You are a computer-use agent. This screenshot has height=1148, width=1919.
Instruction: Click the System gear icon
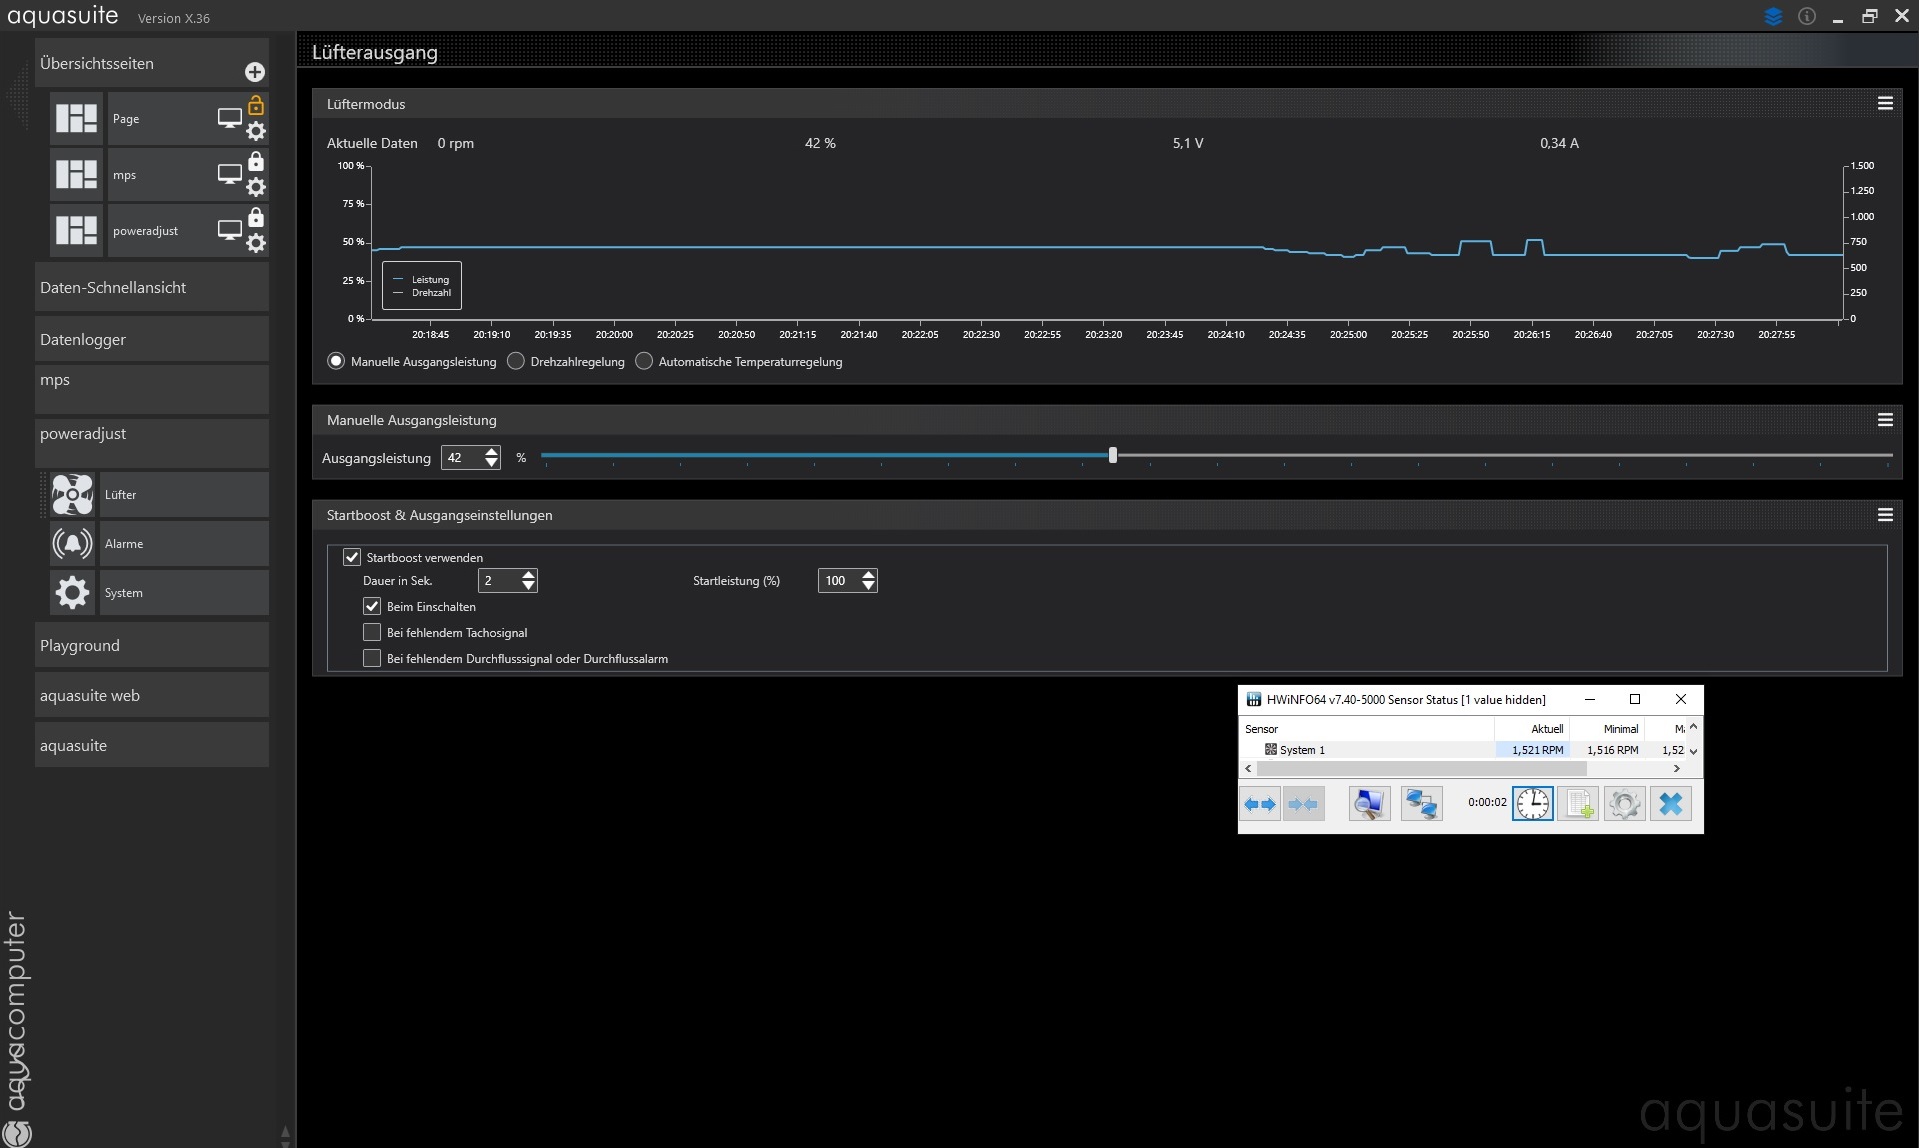(x=72, y=592)
